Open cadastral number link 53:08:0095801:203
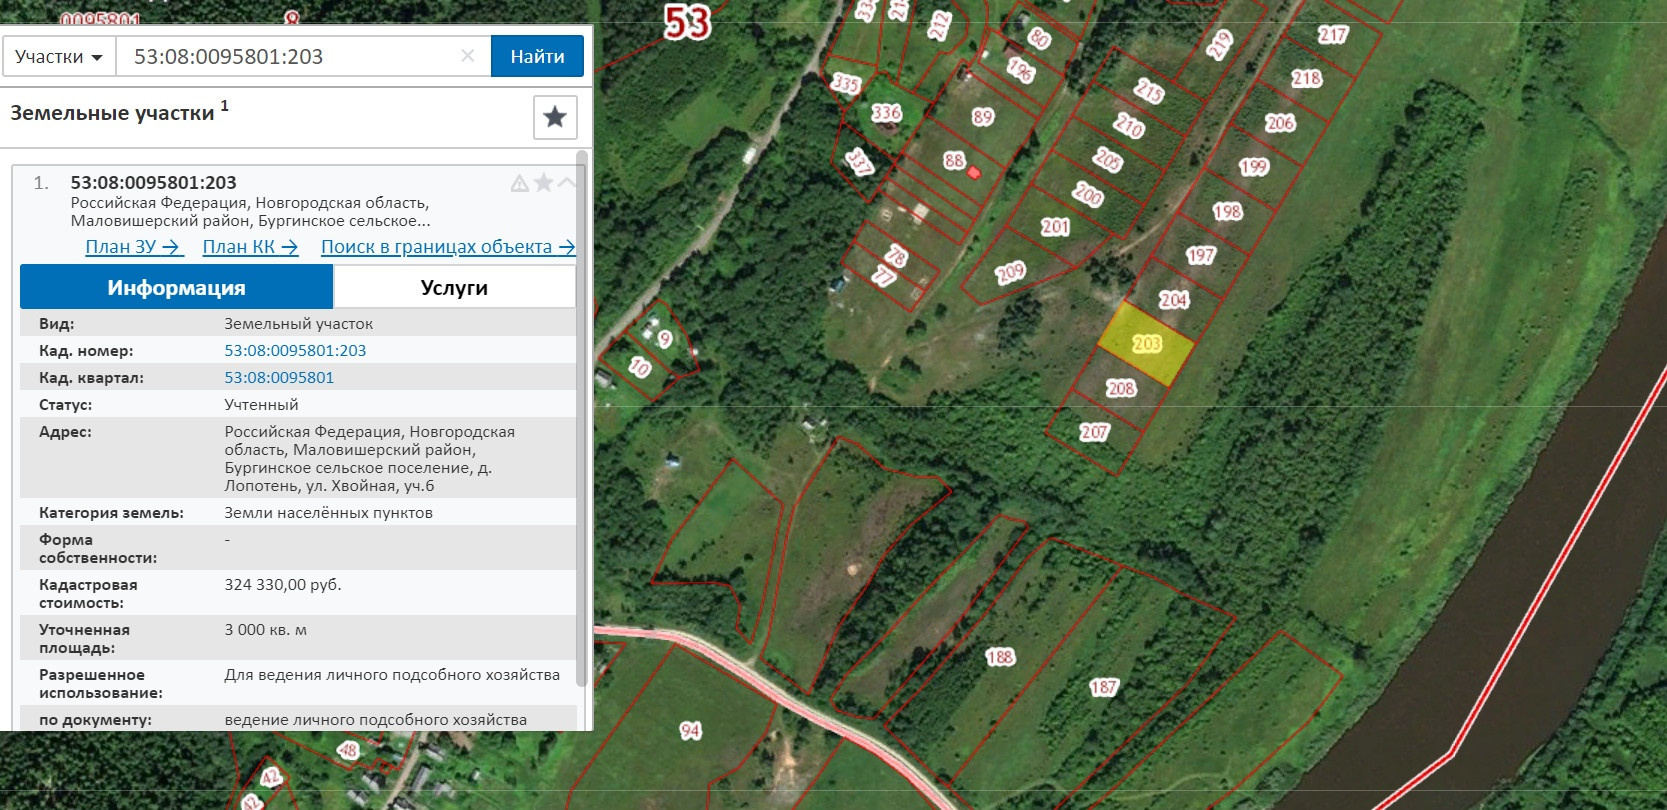1667x810 pixels. click(x=295, y=351)
